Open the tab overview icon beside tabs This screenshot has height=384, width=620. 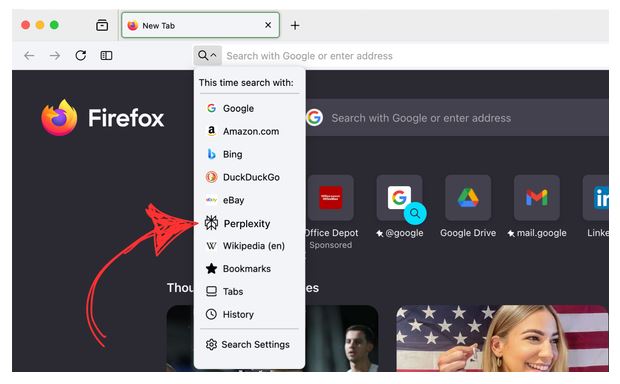[x=102, y=25]
